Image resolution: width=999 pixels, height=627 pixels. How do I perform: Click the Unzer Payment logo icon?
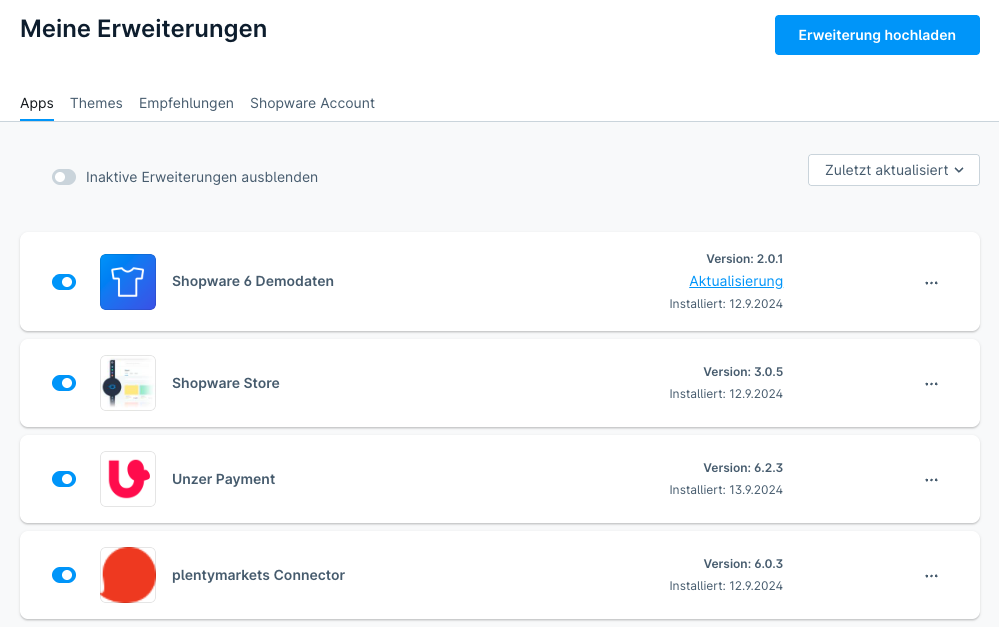128,479
